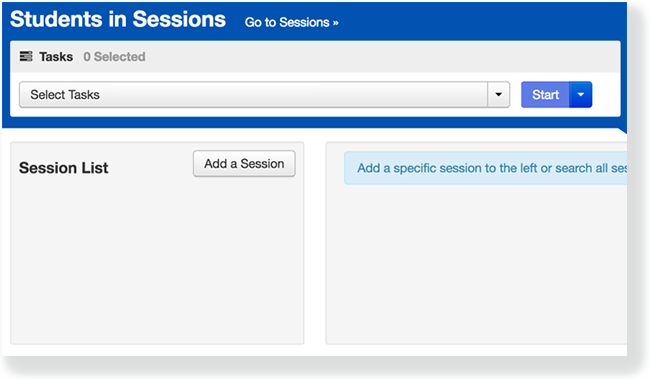Click the blue header bar right of Go to Sessions
This screenshot has height=379, width=650.
pos(481,22)
